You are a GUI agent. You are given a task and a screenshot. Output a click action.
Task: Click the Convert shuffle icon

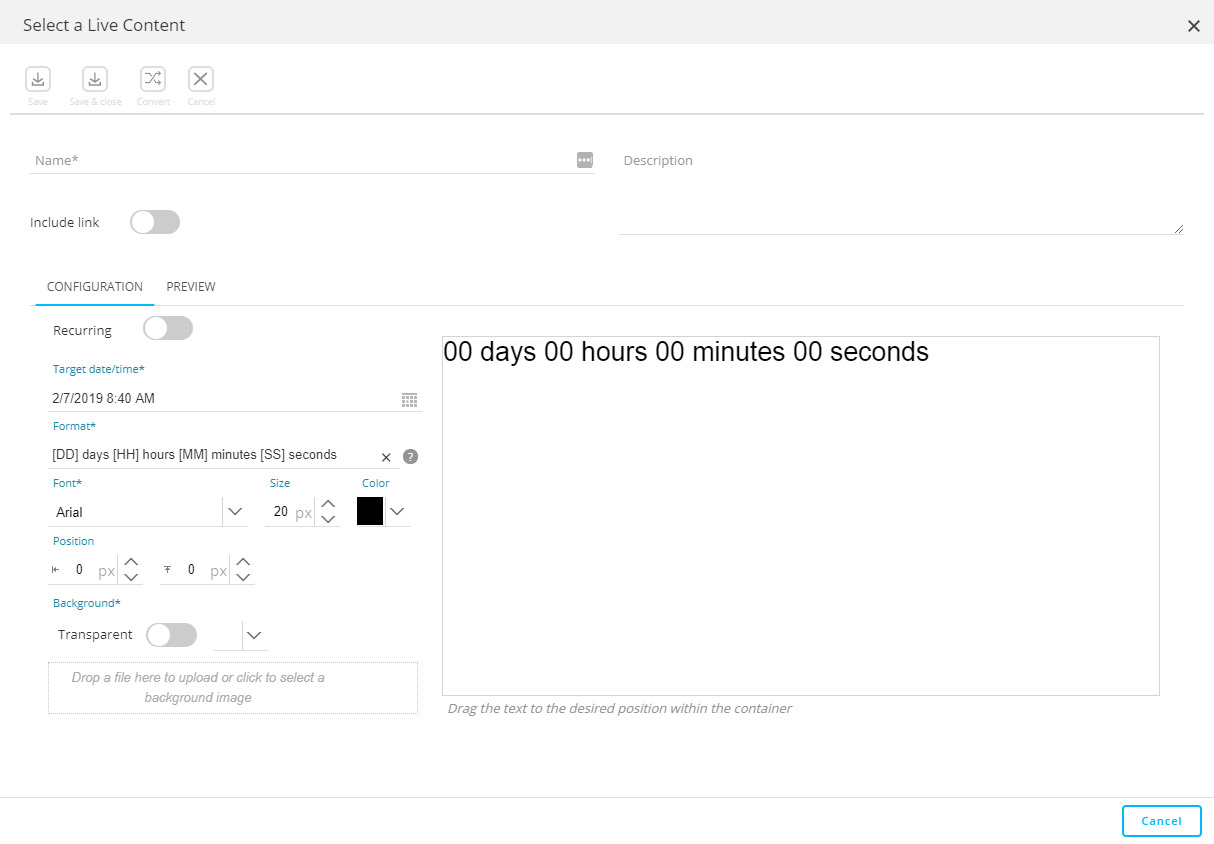[x=152, y=80]
